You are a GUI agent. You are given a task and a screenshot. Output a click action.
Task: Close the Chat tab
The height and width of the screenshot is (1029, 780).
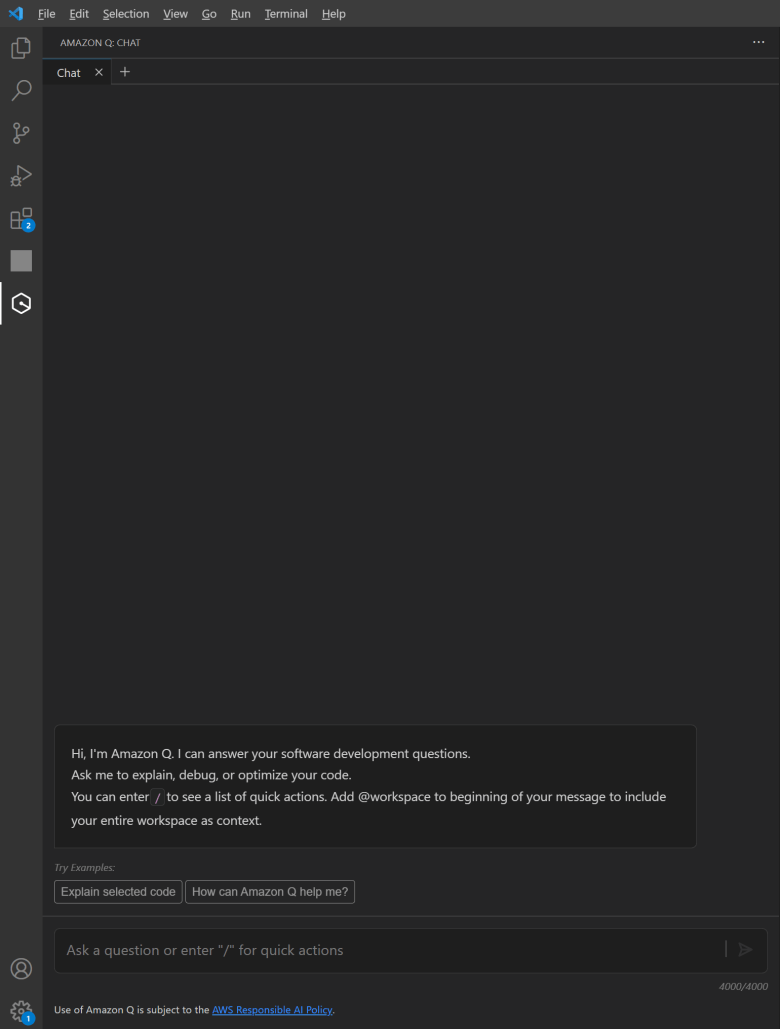coord(99,72)
